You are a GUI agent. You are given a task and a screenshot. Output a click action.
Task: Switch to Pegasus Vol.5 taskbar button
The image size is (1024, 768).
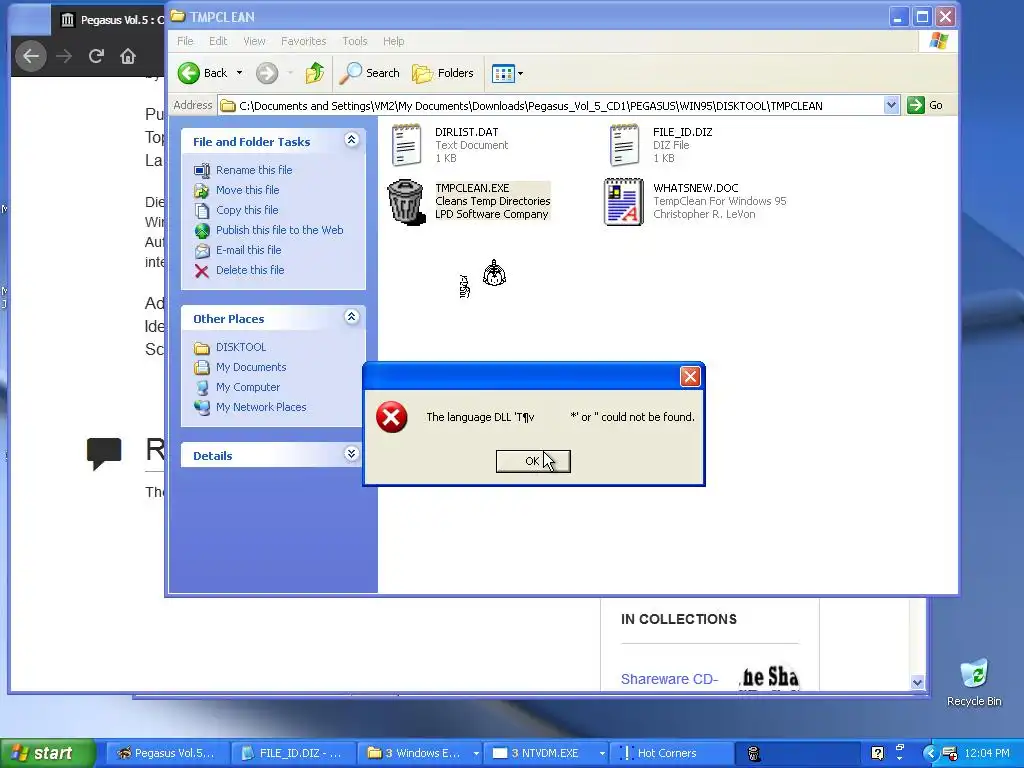click(167, 753)
